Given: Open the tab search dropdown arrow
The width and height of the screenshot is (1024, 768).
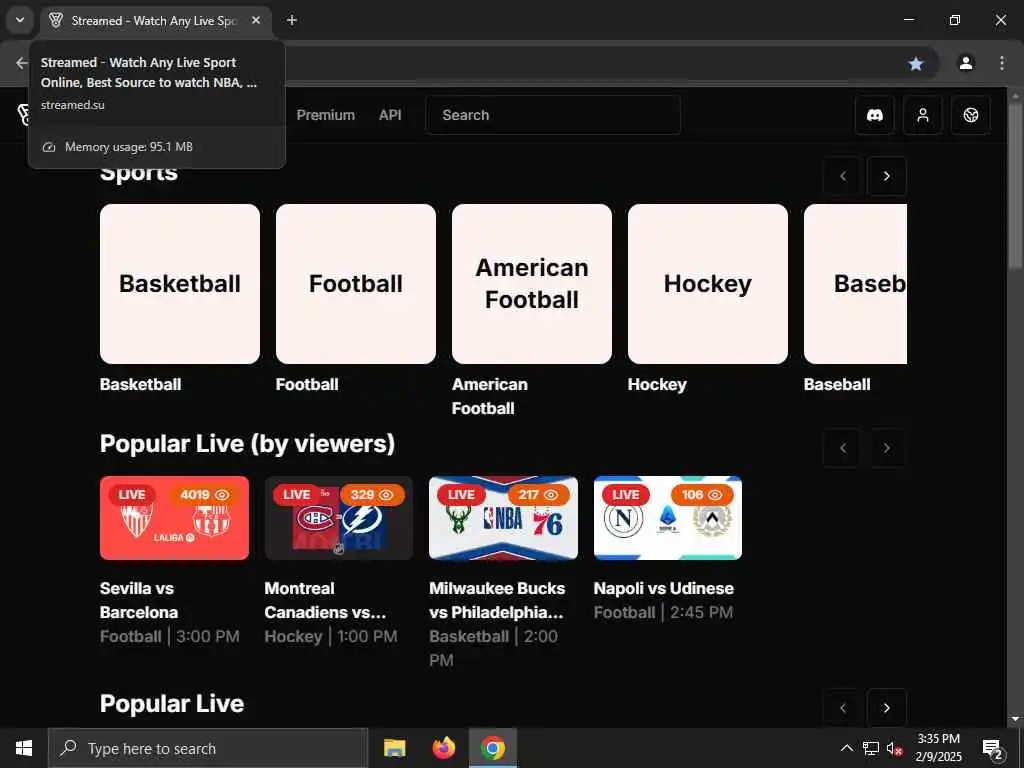Looking at the screenshot, I should [x=20, y=20].
